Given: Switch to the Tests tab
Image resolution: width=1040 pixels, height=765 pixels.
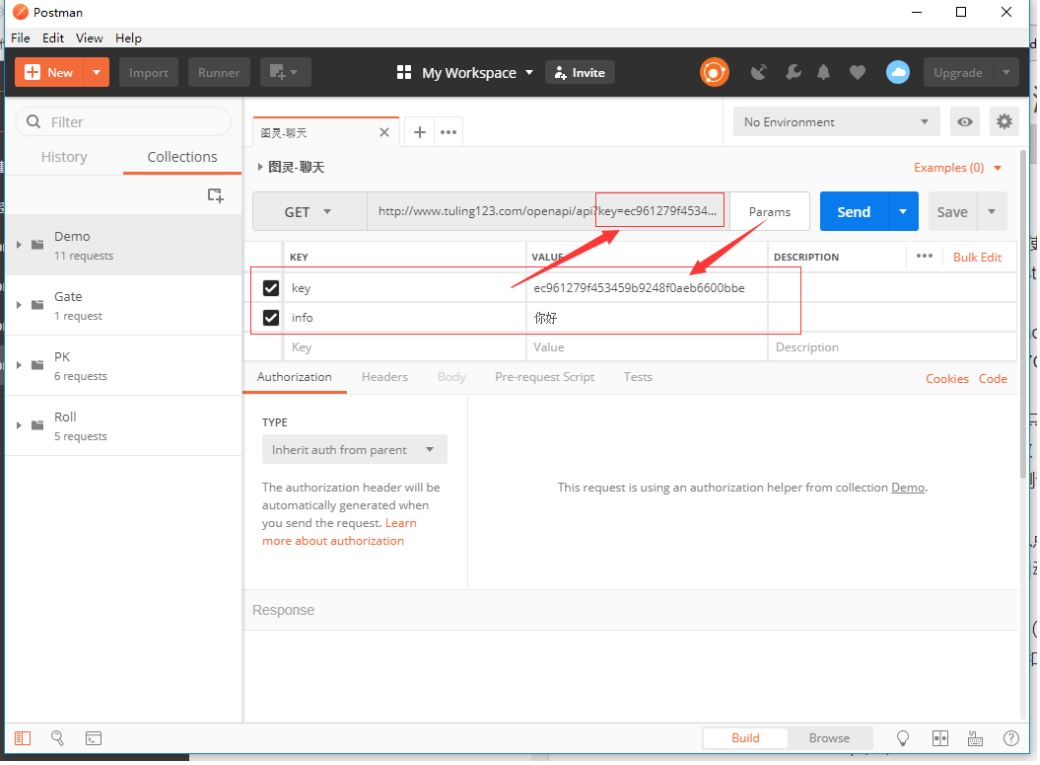Looking at the screenshot, I should (x=637, y=377).
